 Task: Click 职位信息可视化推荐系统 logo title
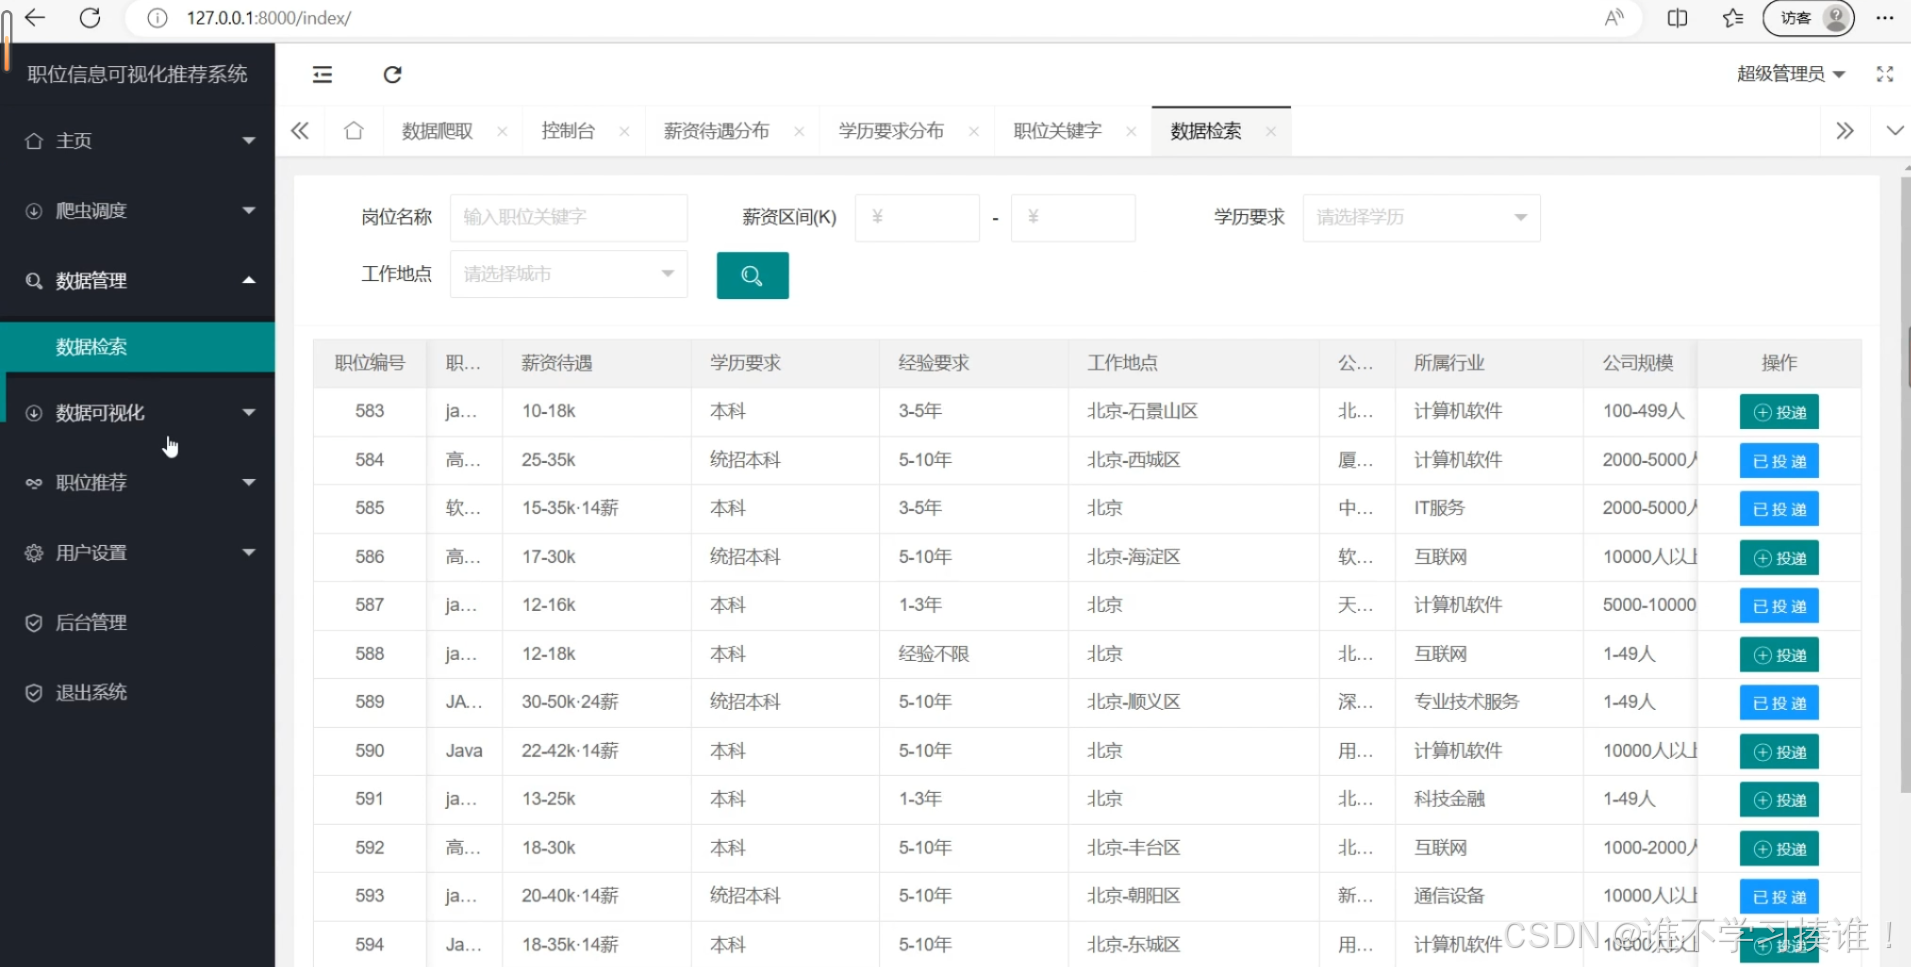tap(137, 74)
